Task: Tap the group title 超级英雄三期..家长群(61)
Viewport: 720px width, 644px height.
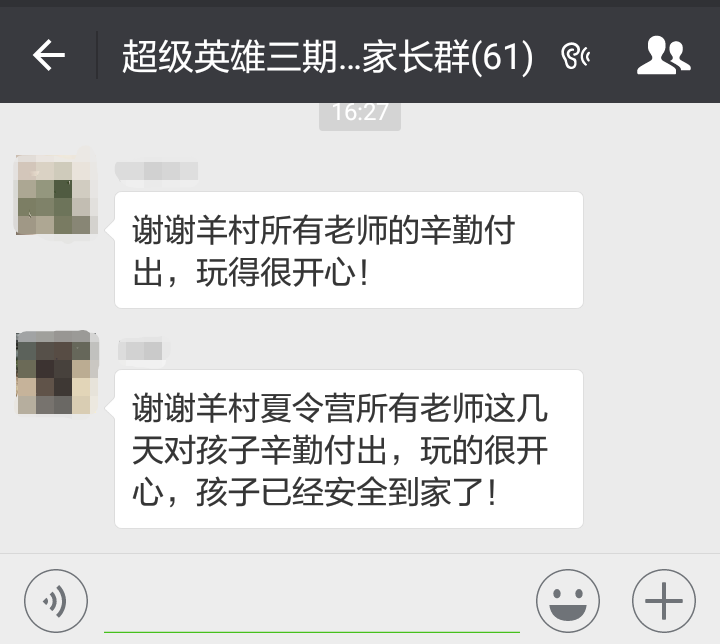Action: (x=327, y=56)
